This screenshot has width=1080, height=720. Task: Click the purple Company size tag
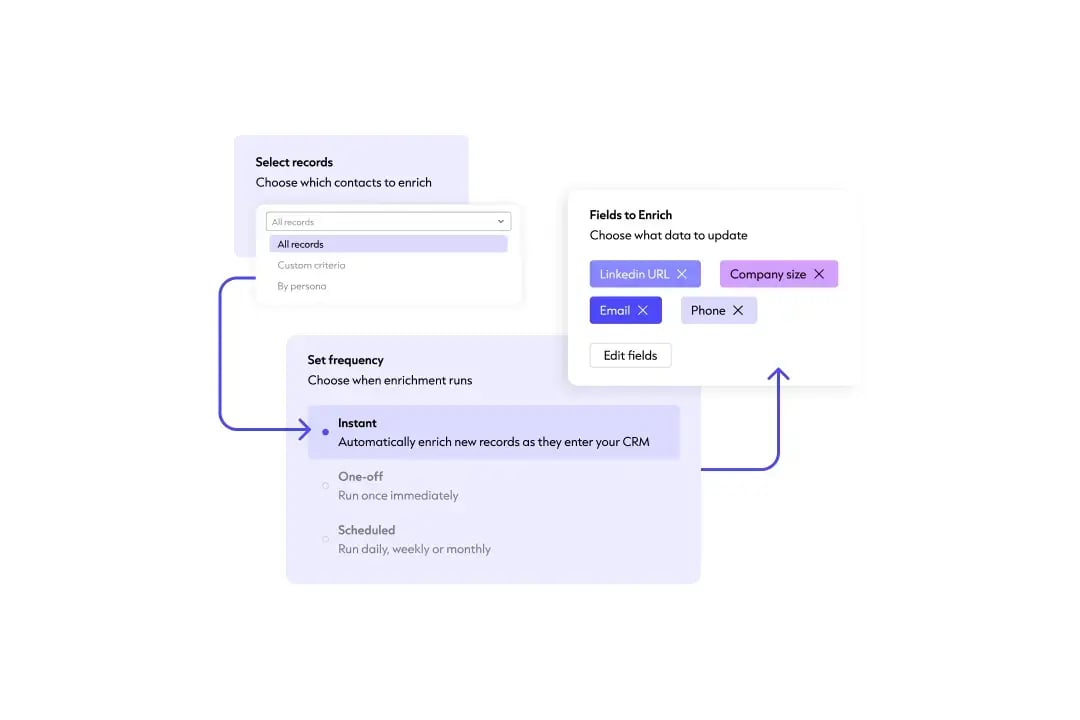pyautogui.click(x=768, y=274)
